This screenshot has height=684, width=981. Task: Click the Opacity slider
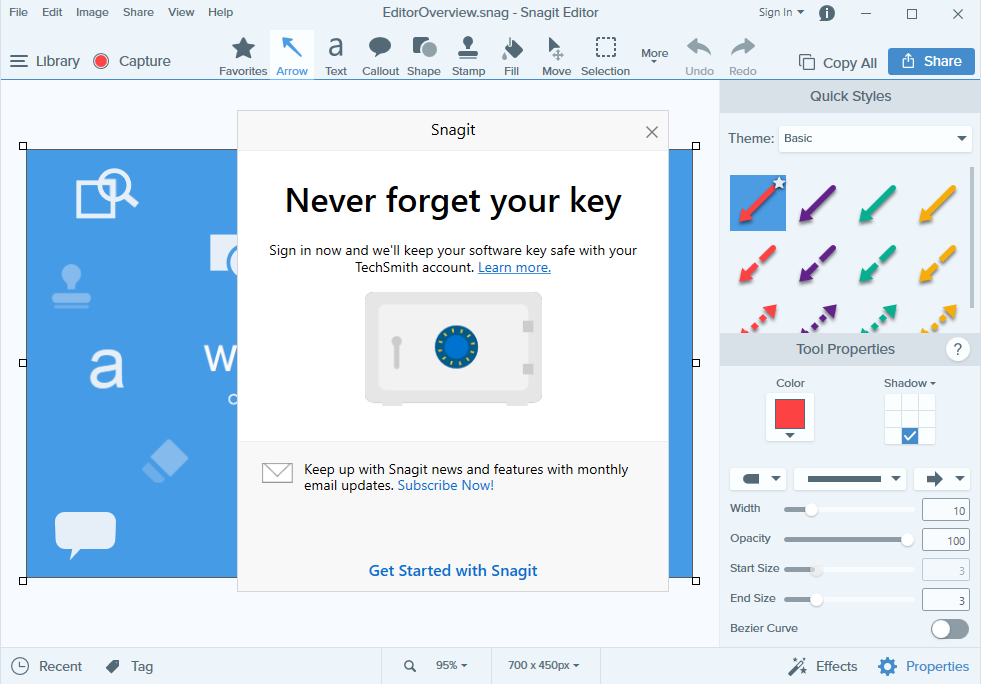click(x=849, y=539)
